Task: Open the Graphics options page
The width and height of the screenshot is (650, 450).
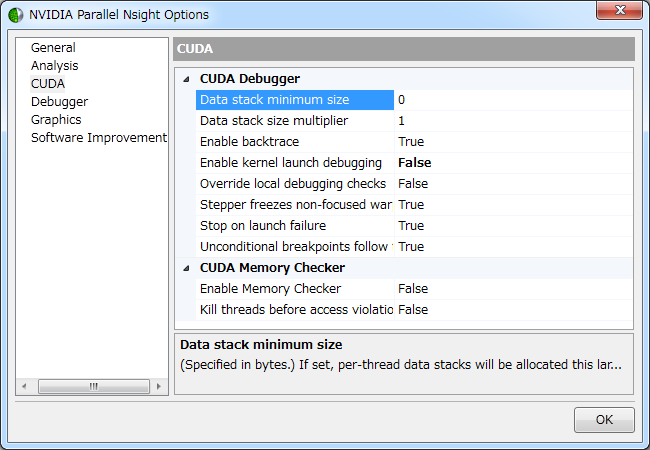Action: 56,120
